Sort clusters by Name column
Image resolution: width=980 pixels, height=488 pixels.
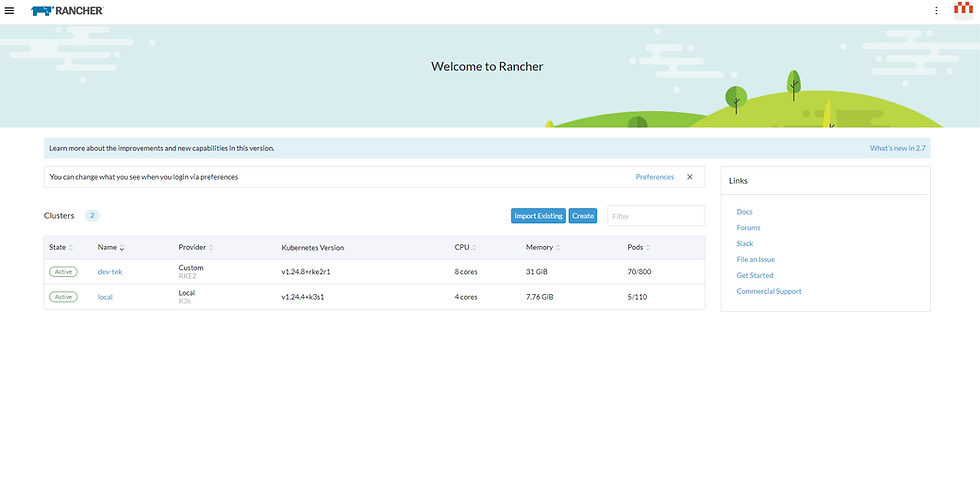click(111, 247)
